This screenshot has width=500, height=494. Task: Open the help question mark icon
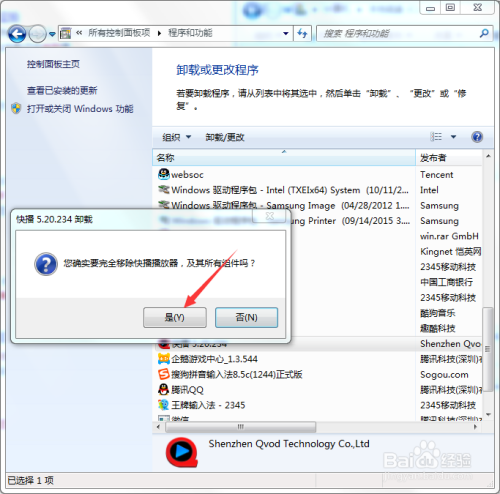[477, 137]
